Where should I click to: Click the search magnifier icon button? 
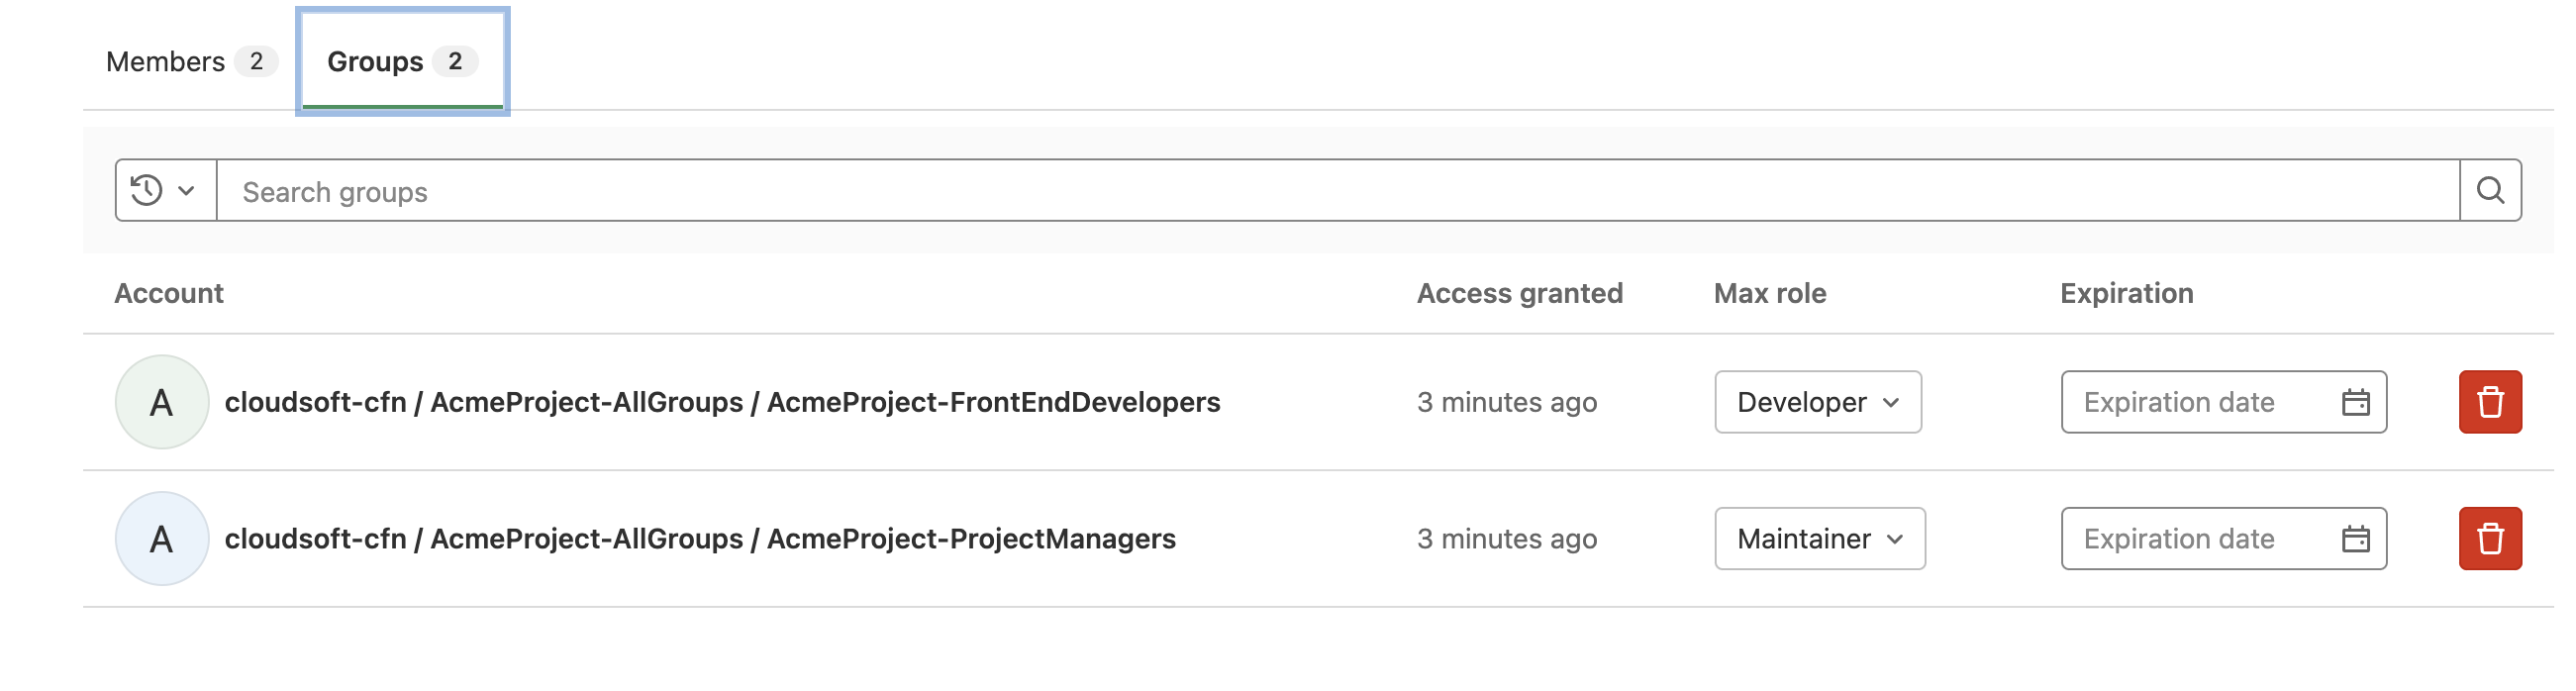pos(2490,190)
